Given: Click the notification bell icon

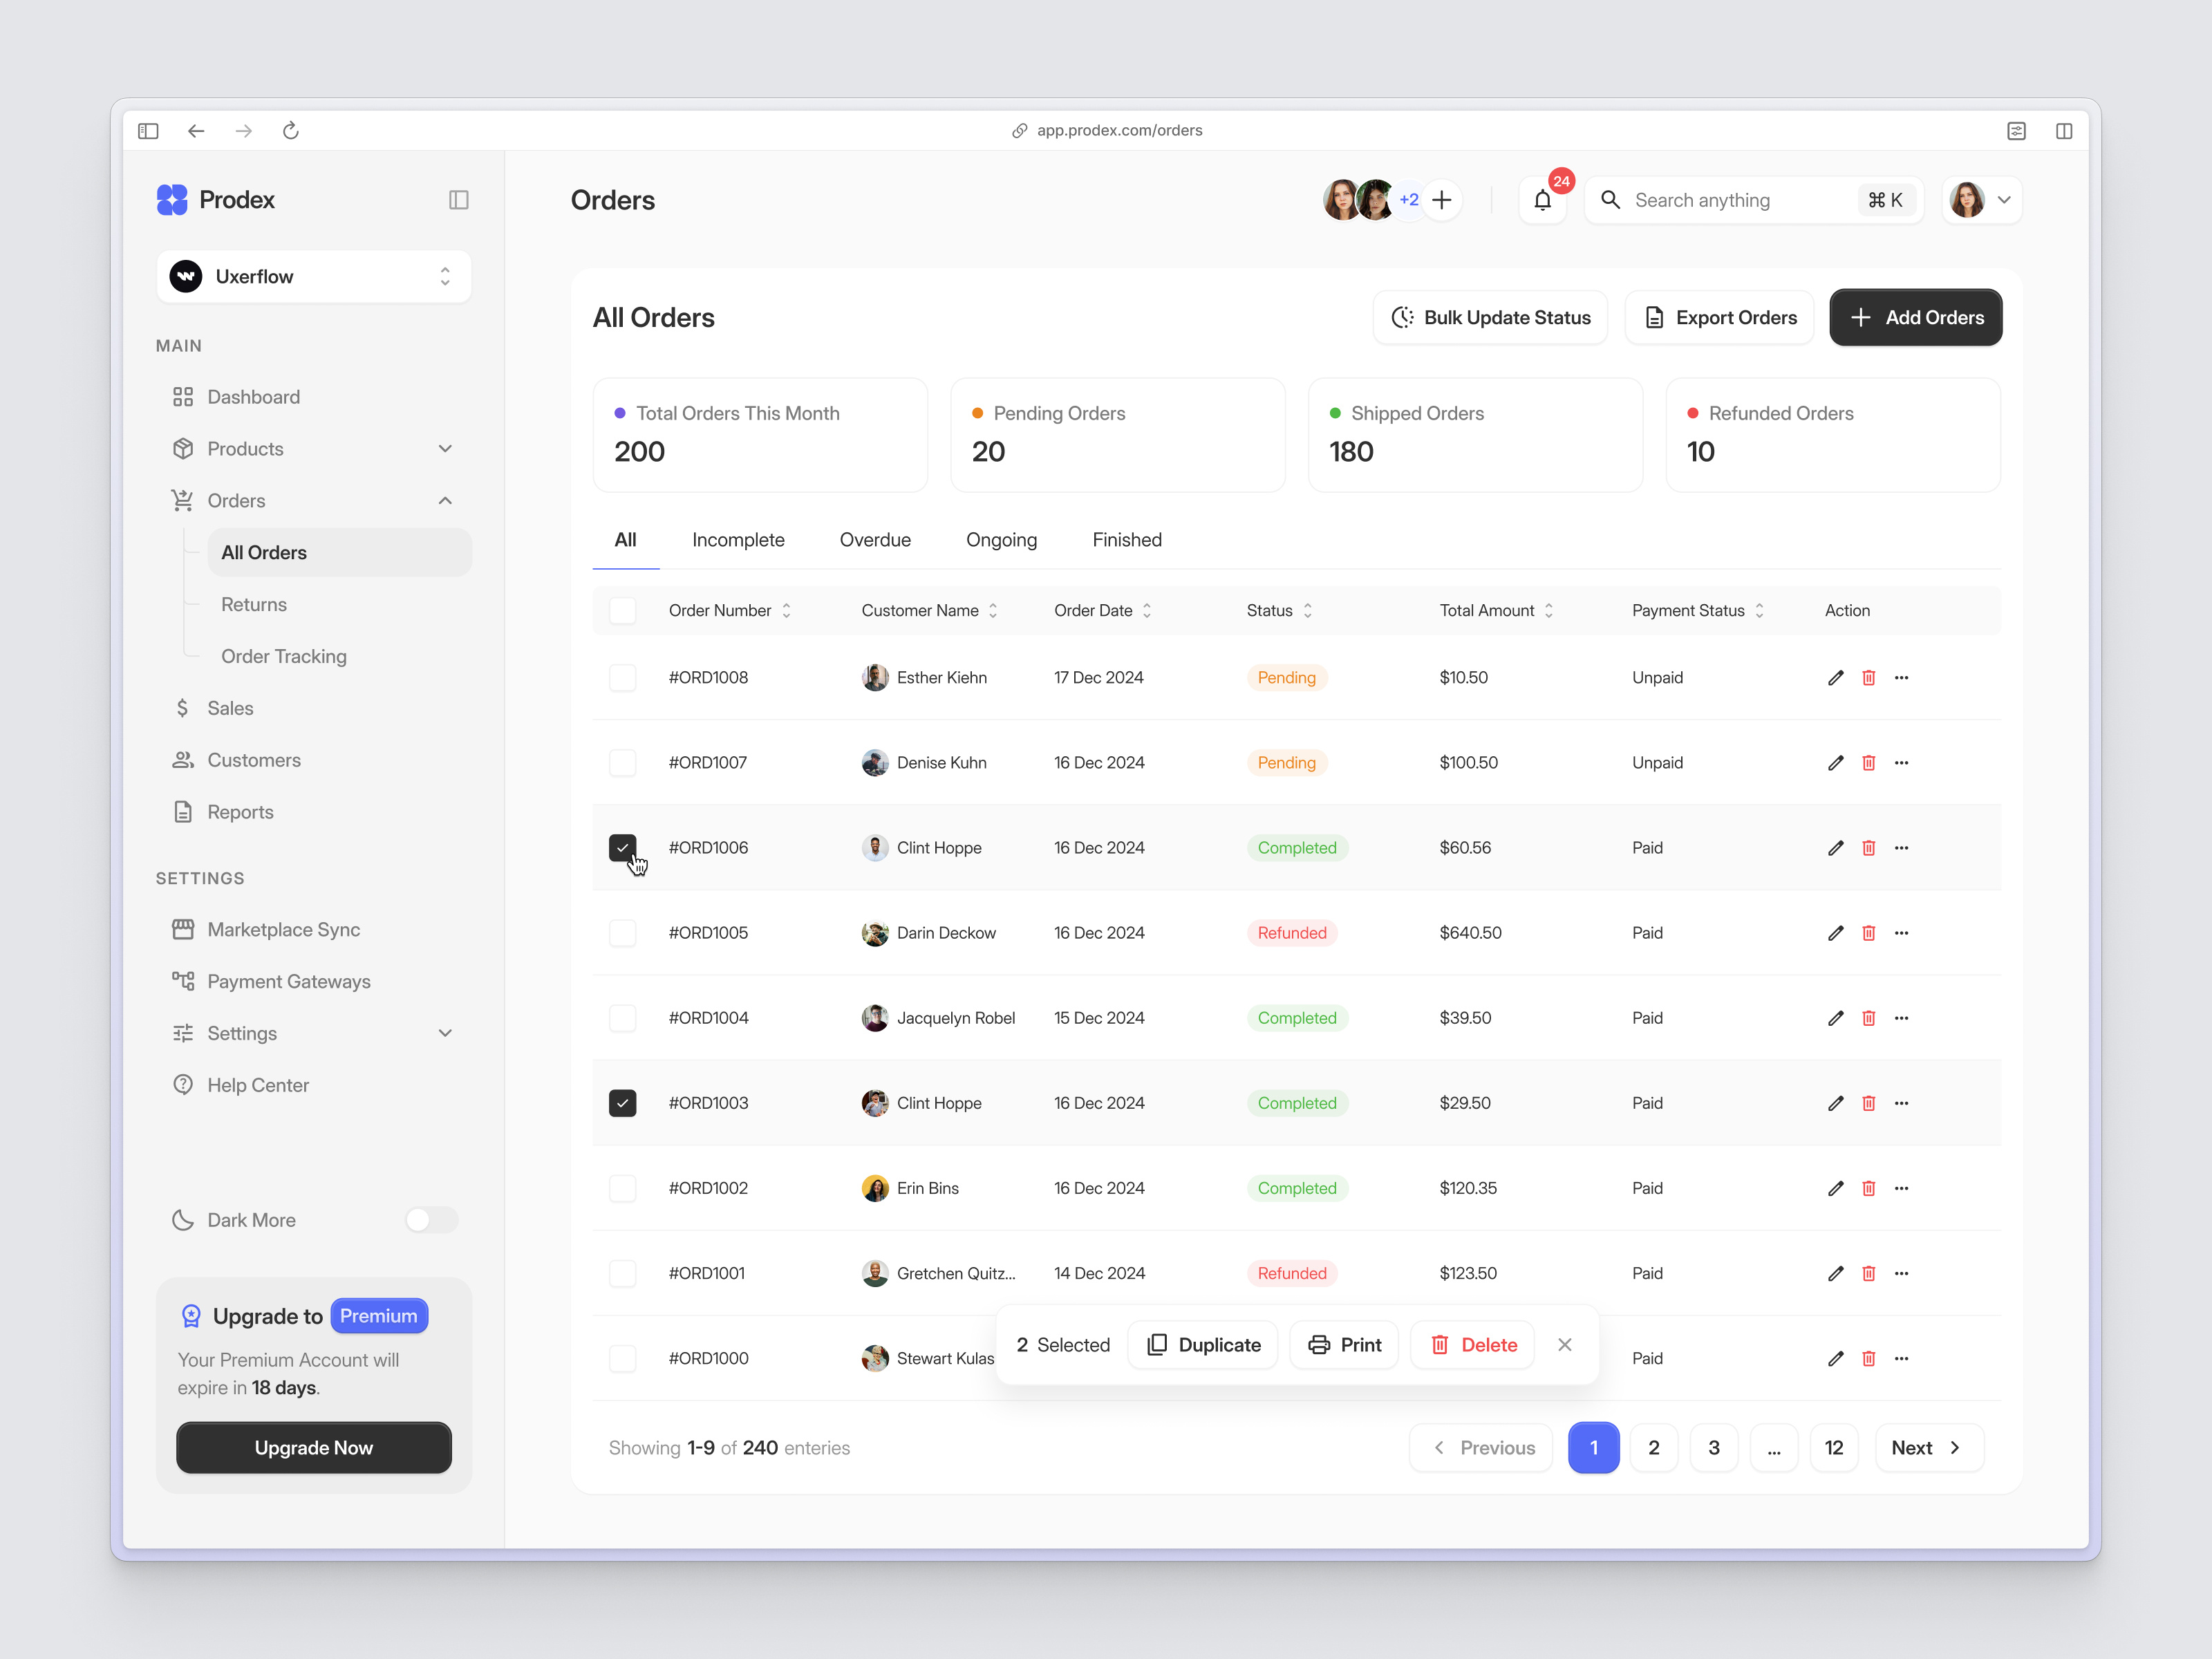Looking at the screenshot, I should click(1542, 200).
